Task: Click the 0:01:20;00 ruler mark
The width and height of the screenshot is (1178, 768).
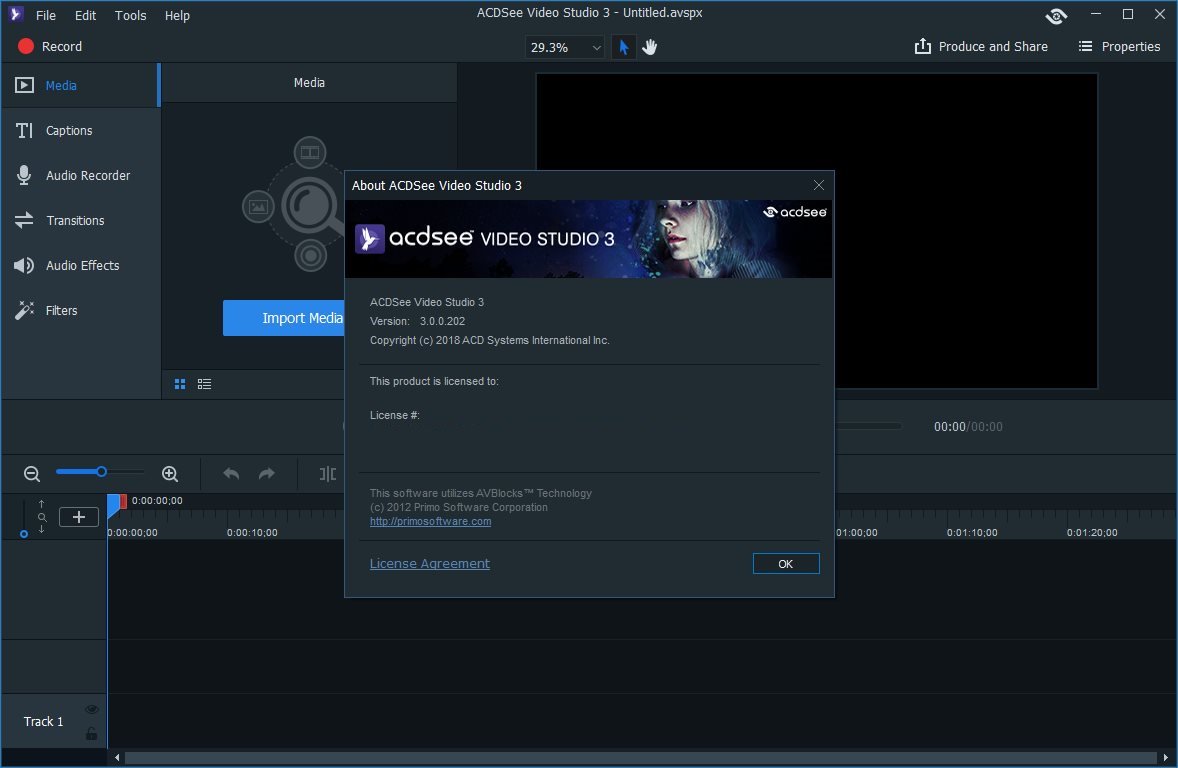Action: tap(1092, 532)
